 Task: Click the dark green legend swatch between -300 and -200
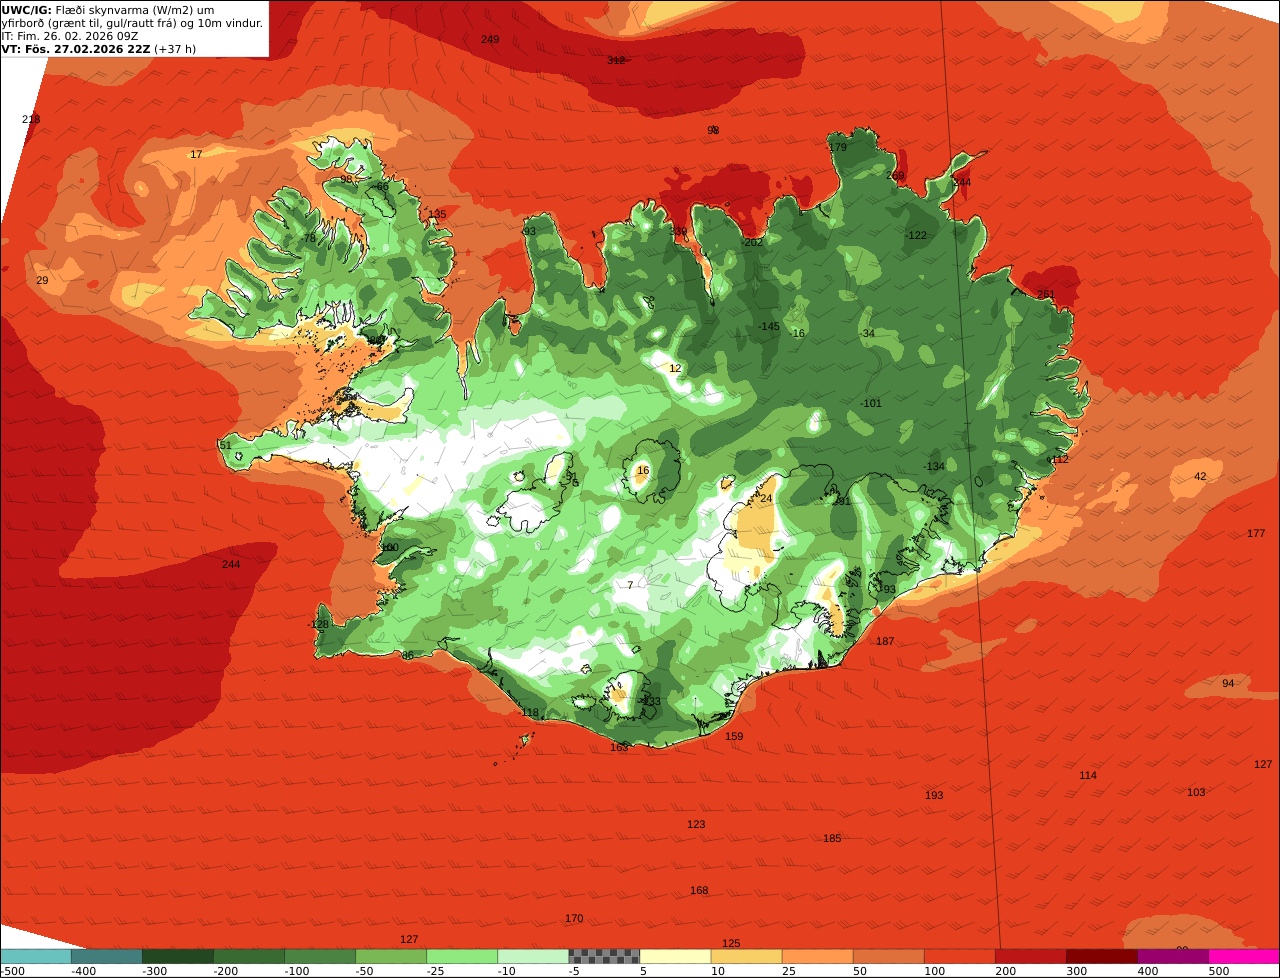178,956
